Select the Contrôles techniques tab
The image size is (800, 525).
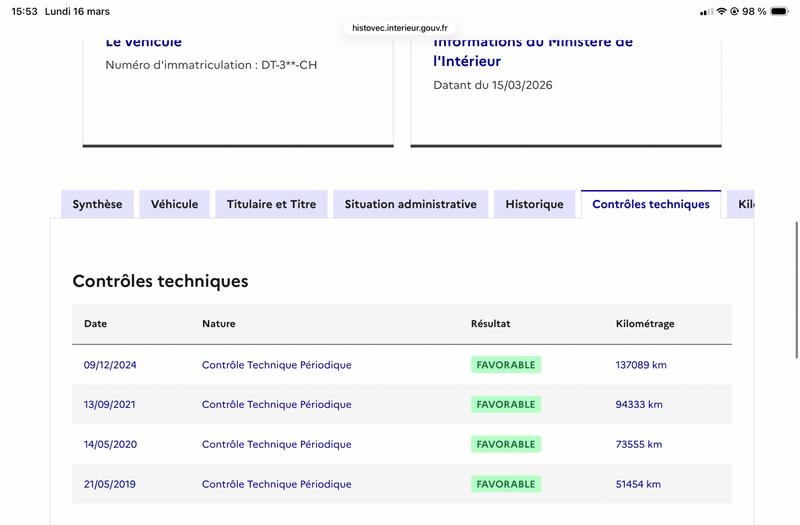tap(651, 204)
